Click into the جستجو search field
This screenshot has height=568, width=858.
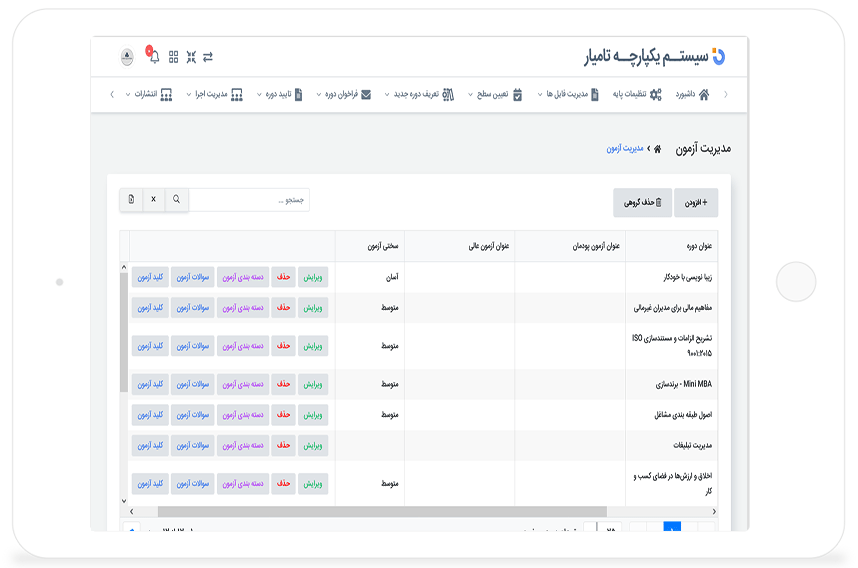pos(250,200)
